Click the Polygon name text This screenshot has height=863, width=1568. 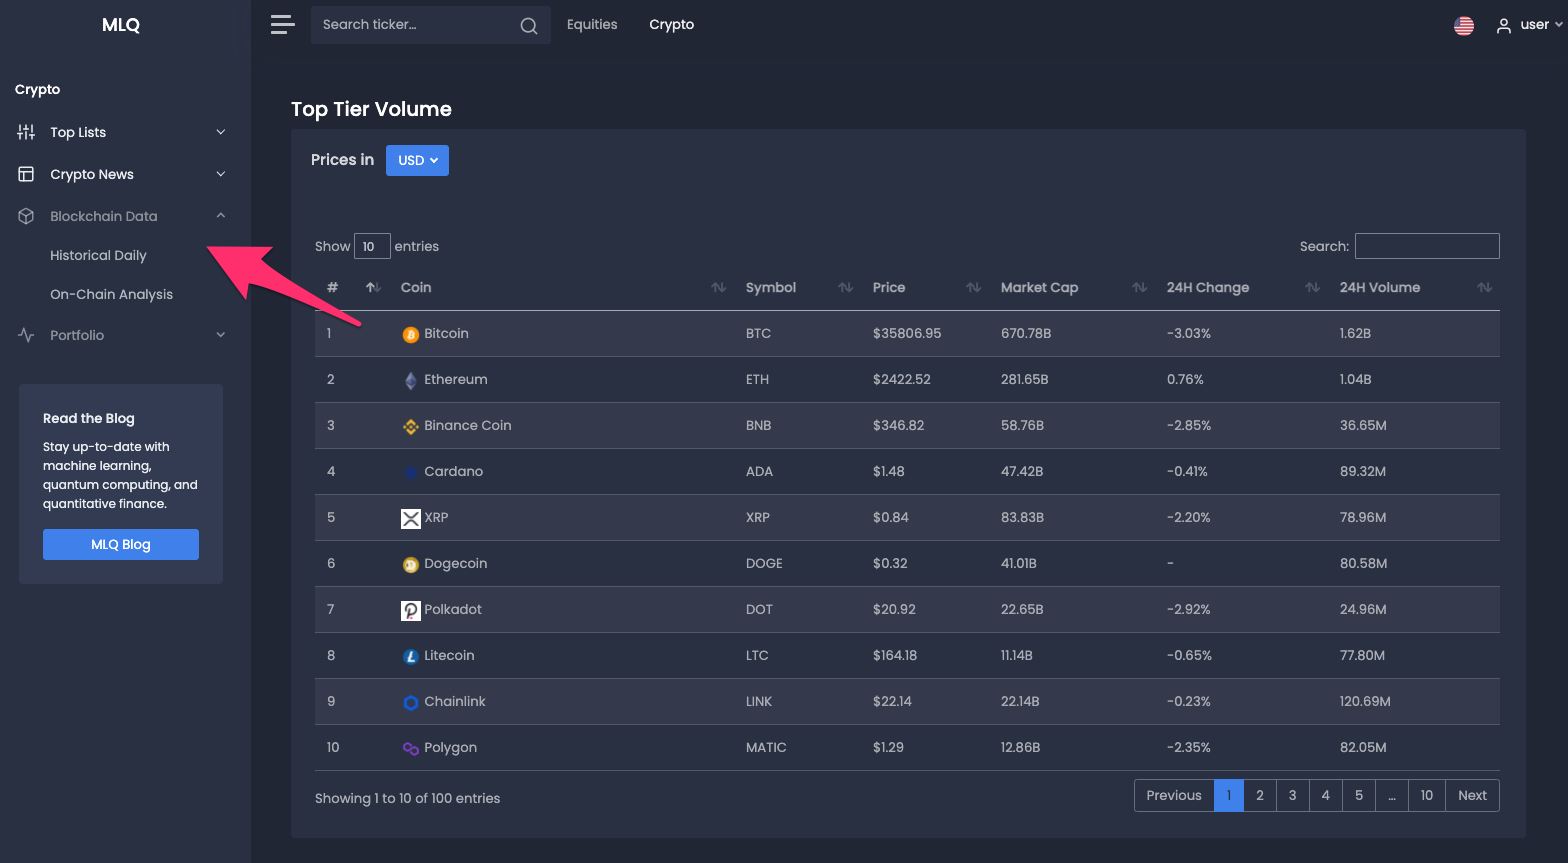pos(450,747)
